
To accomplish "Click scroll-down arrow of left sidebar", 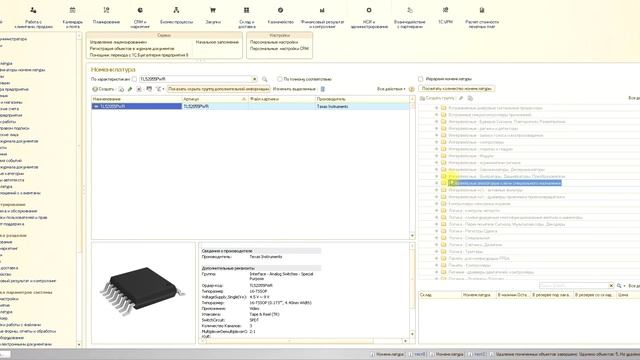I will click(x=79, y=344).
